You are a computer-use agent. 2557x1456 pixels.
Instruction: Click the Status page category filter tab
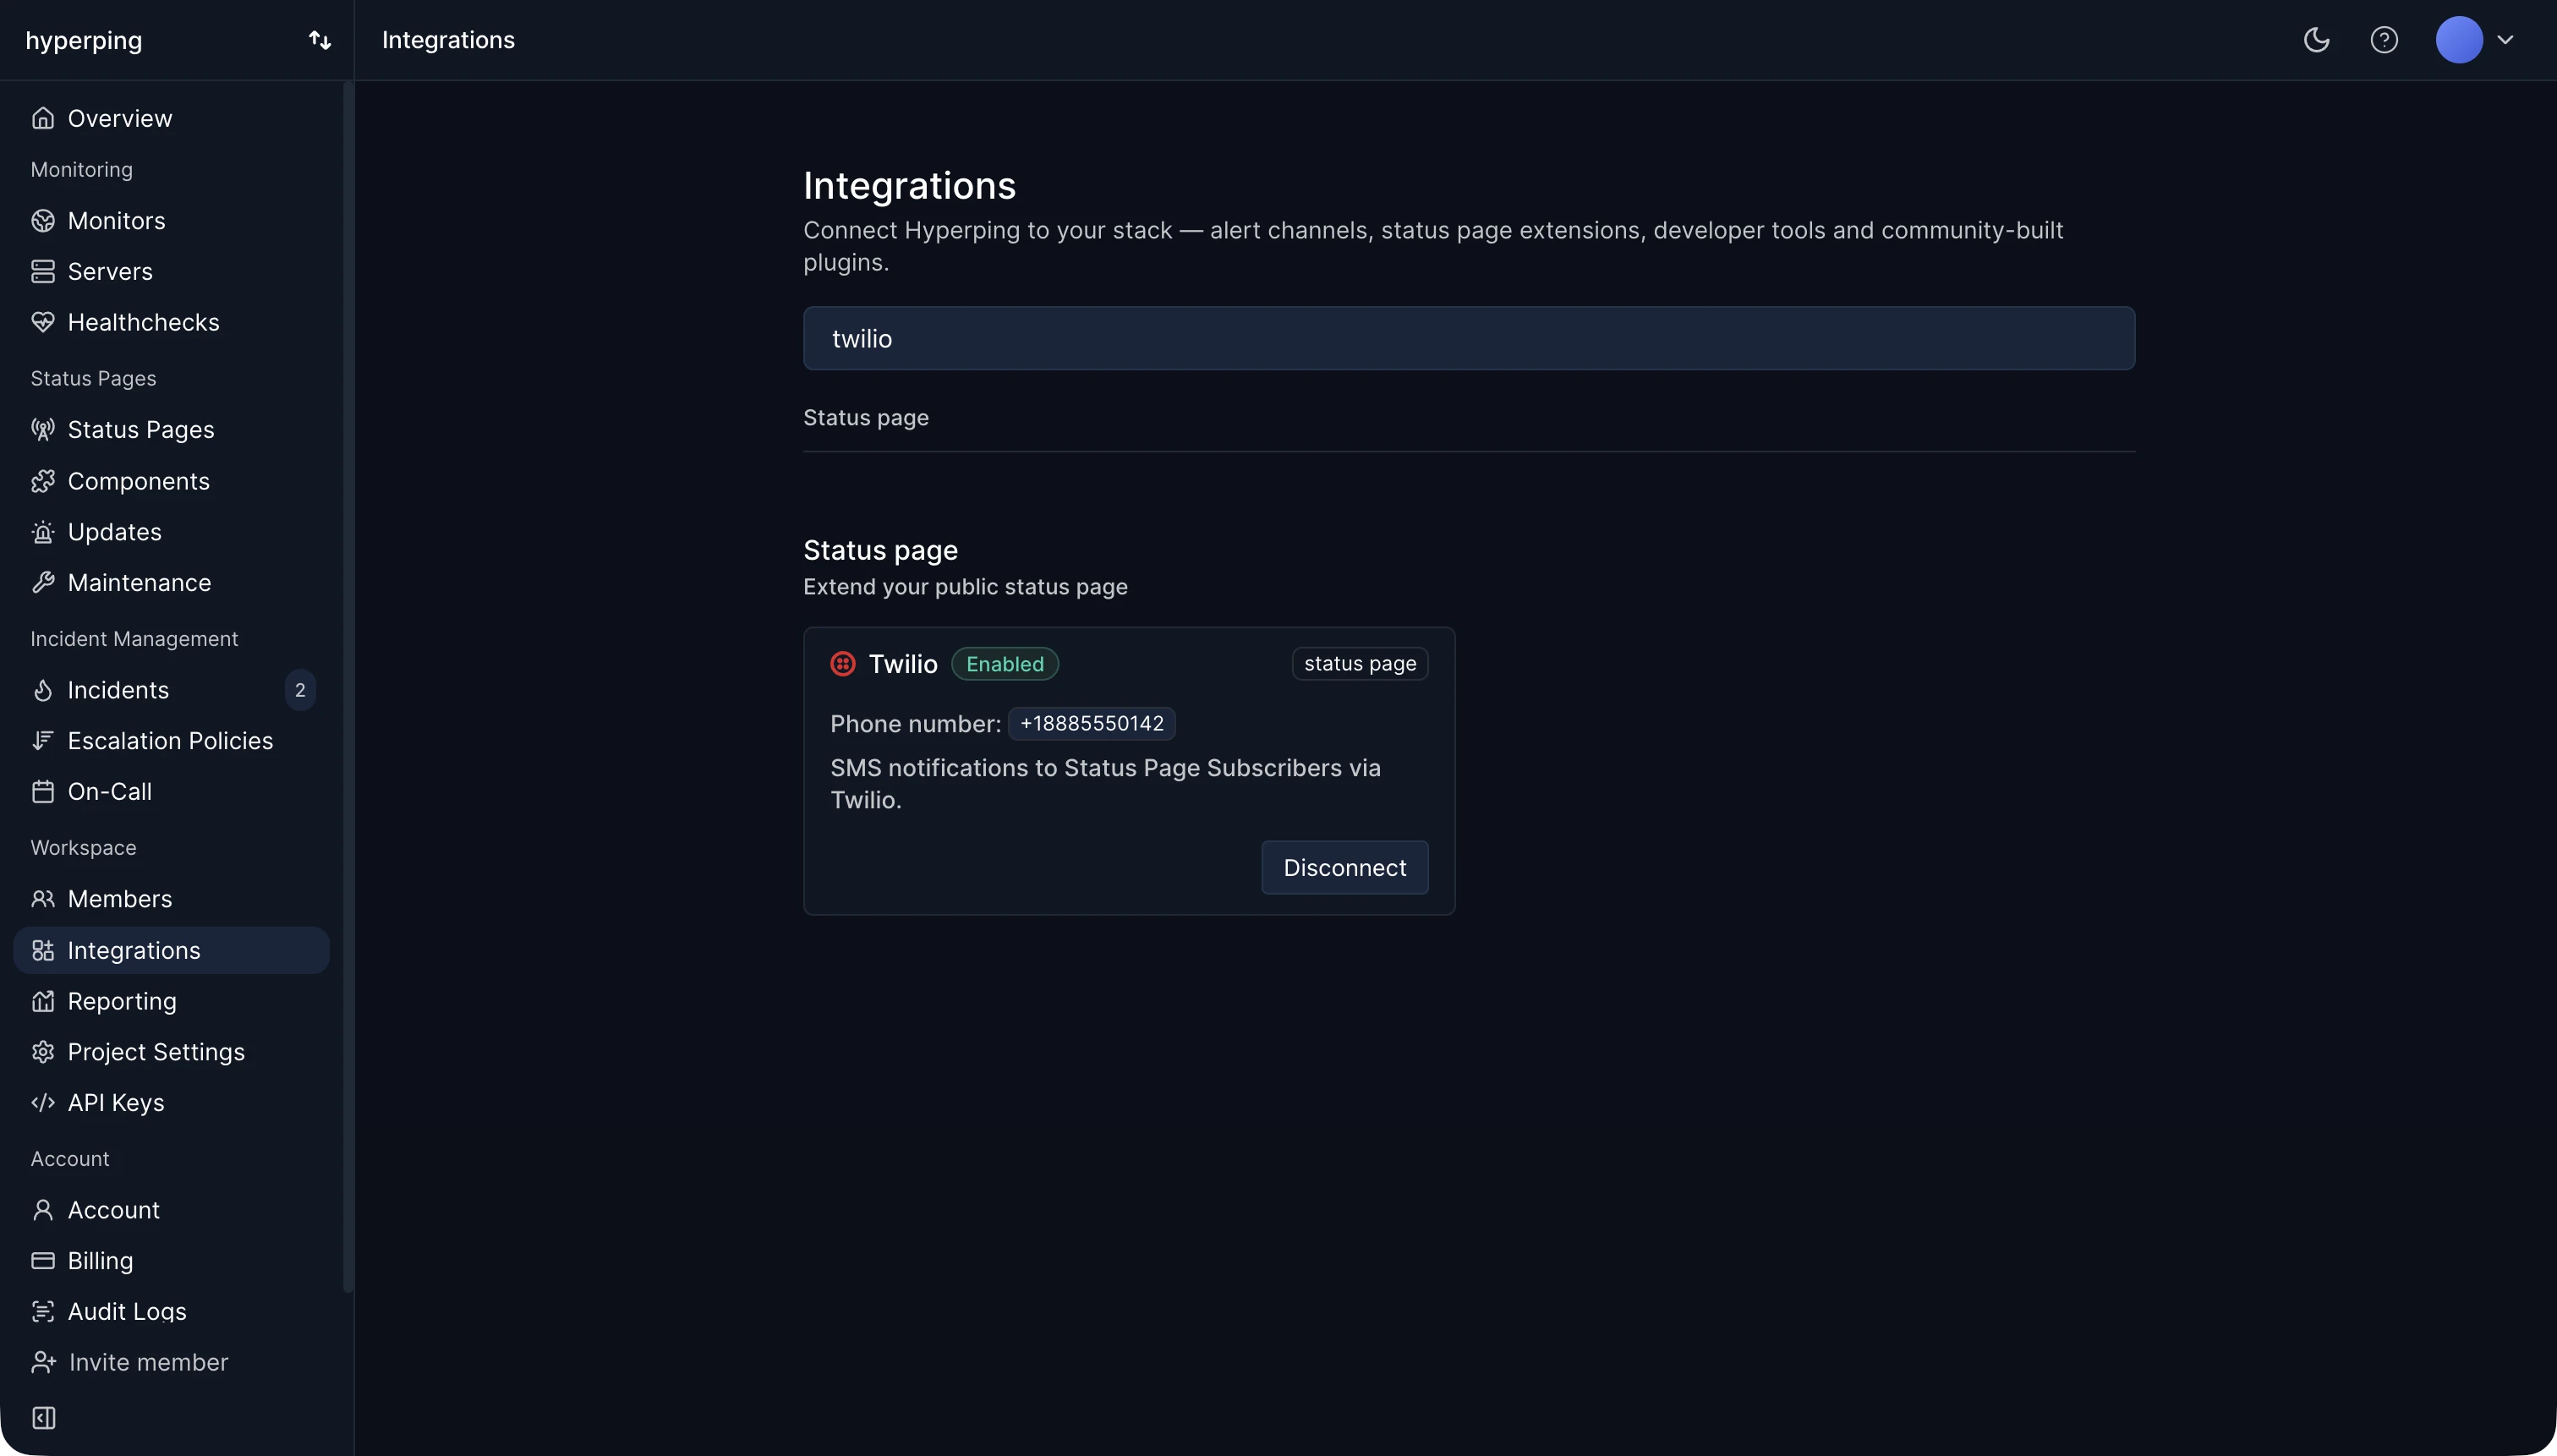[x=866, y=417]
